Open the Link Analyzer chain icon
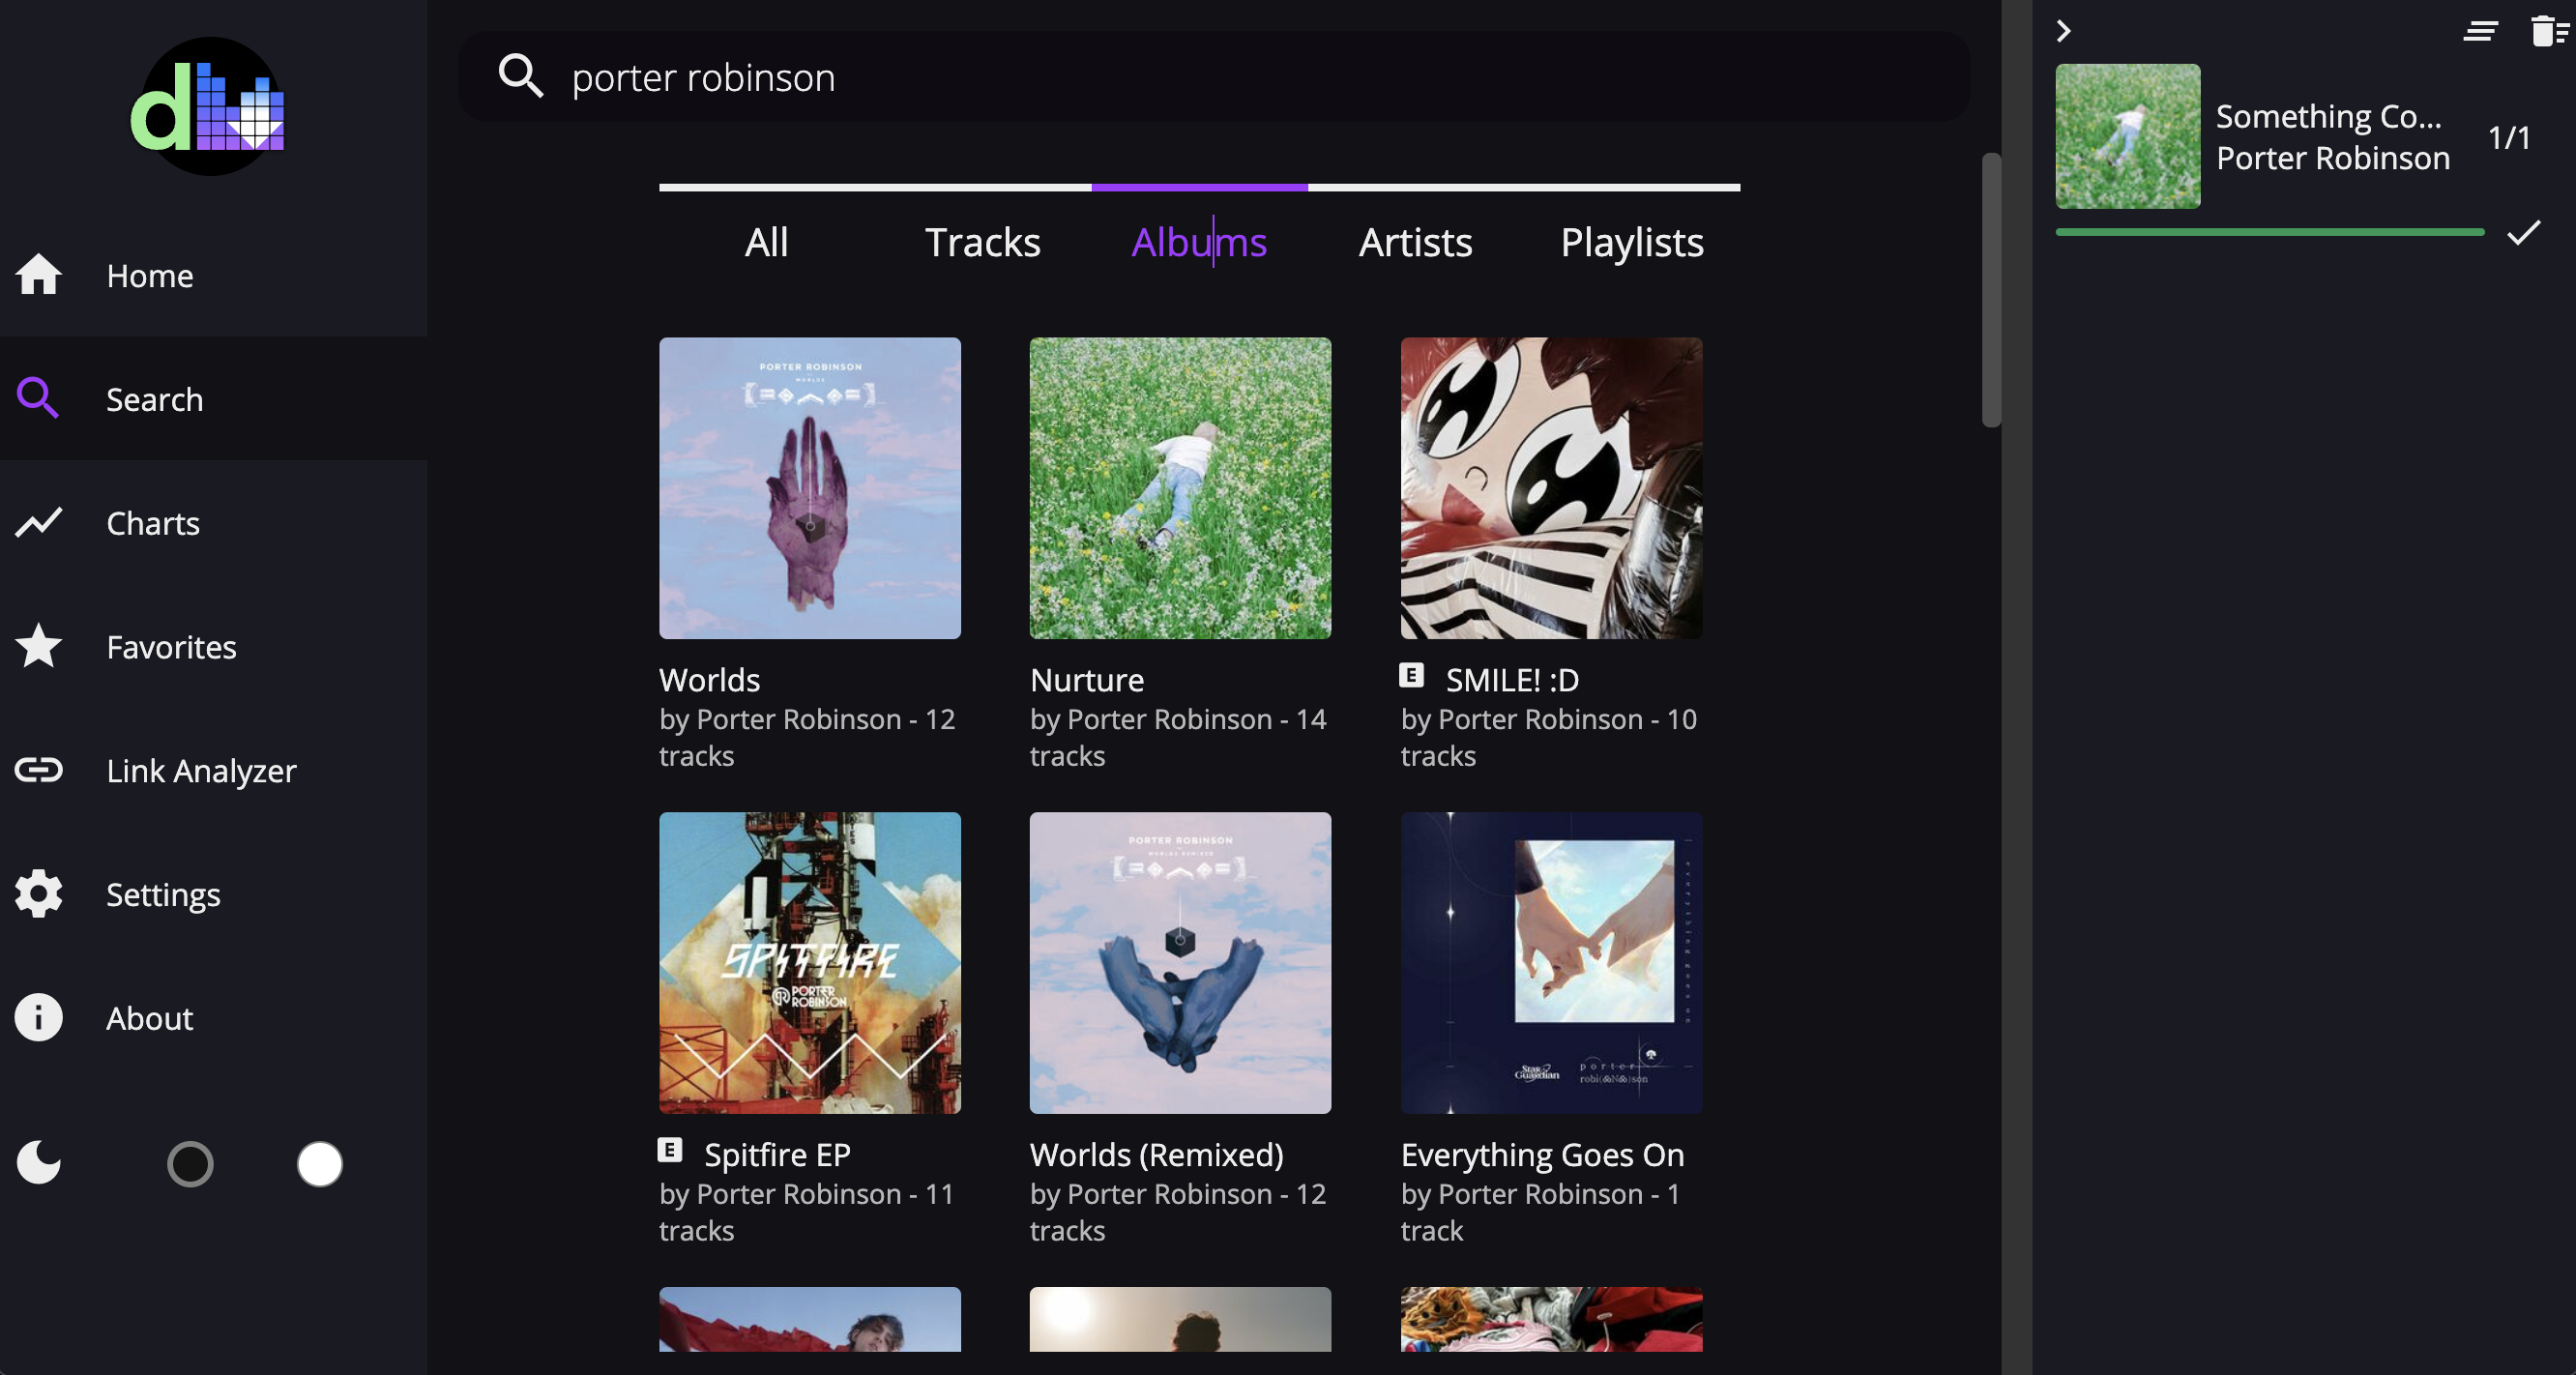Screen dimensions: 2576x1375 point(39,770)
